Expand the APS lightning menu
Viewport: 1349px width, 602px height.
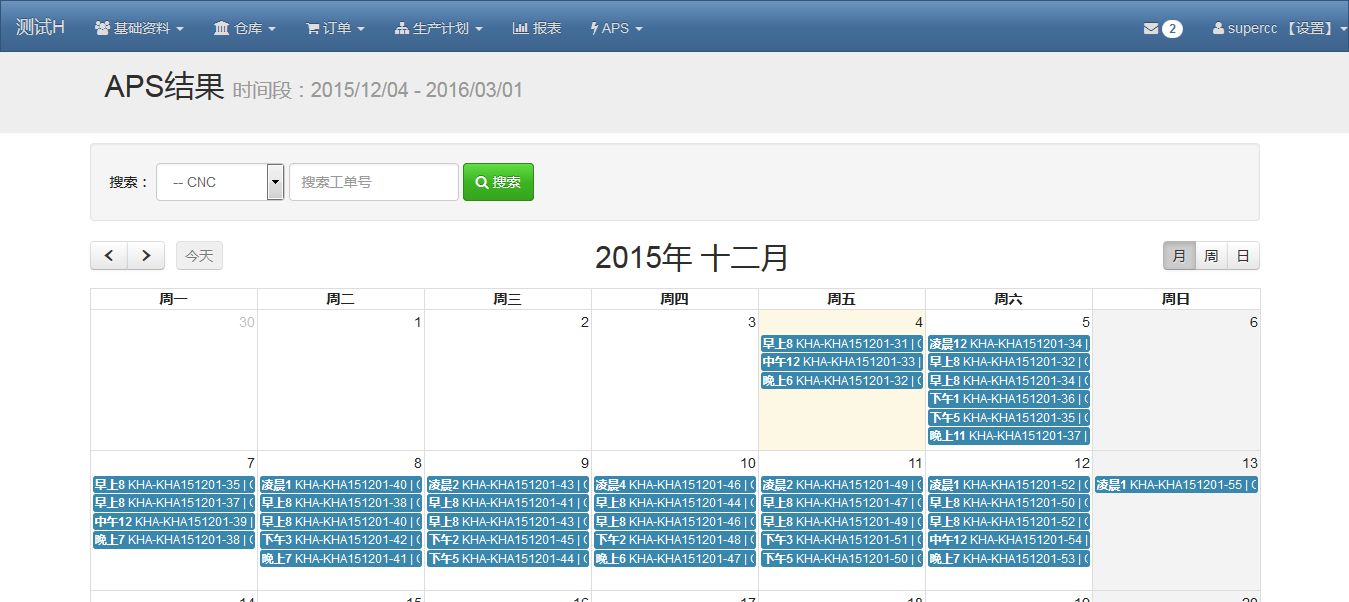pos(617,28)
